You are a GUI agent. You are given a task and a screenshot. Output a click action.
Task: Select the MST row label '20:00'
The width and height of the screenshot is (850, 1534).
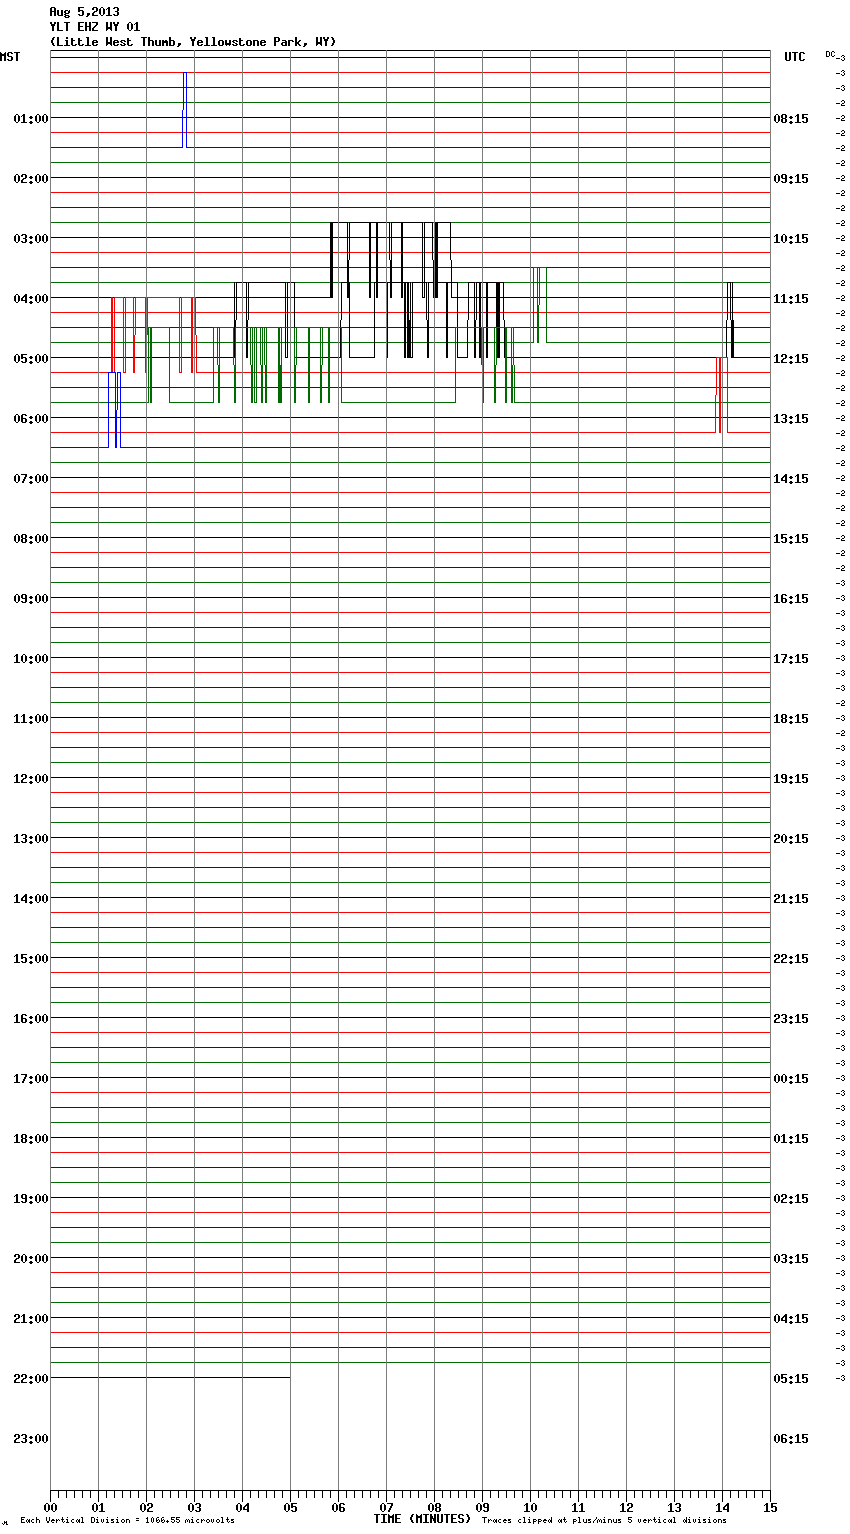pos(31,1258)
